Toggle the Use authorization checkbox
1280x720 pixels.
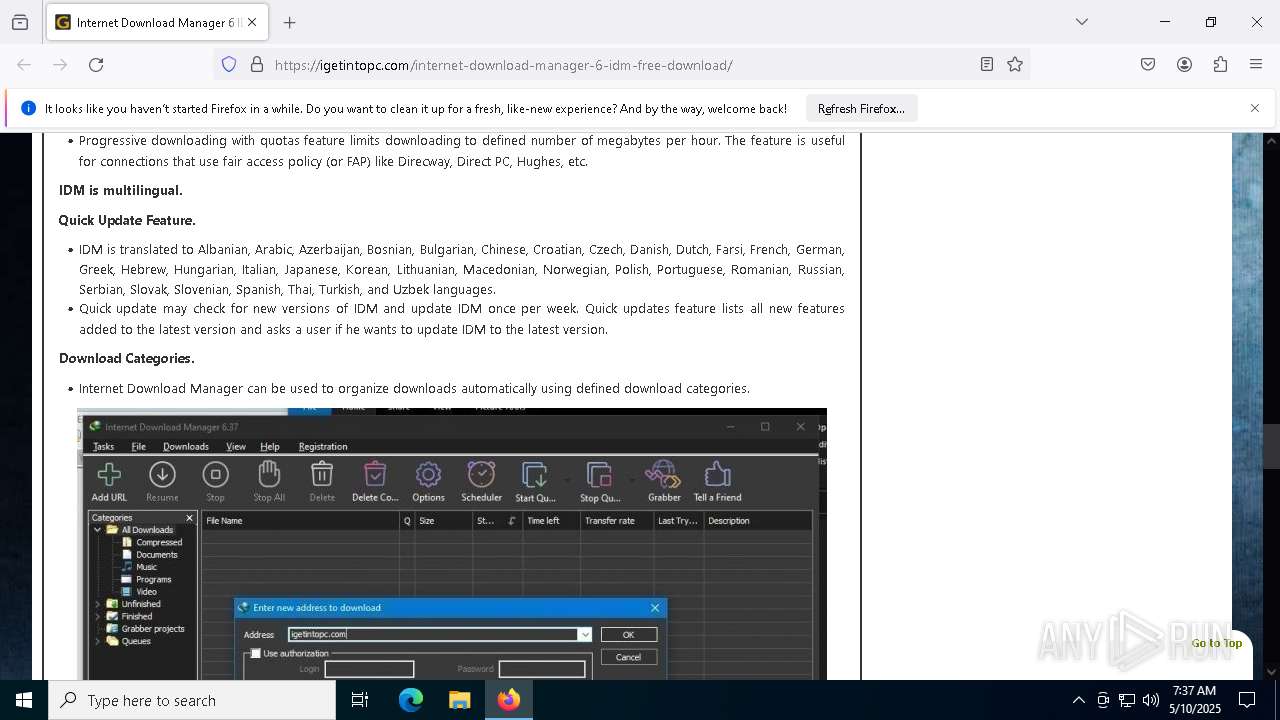coord(256,653)
